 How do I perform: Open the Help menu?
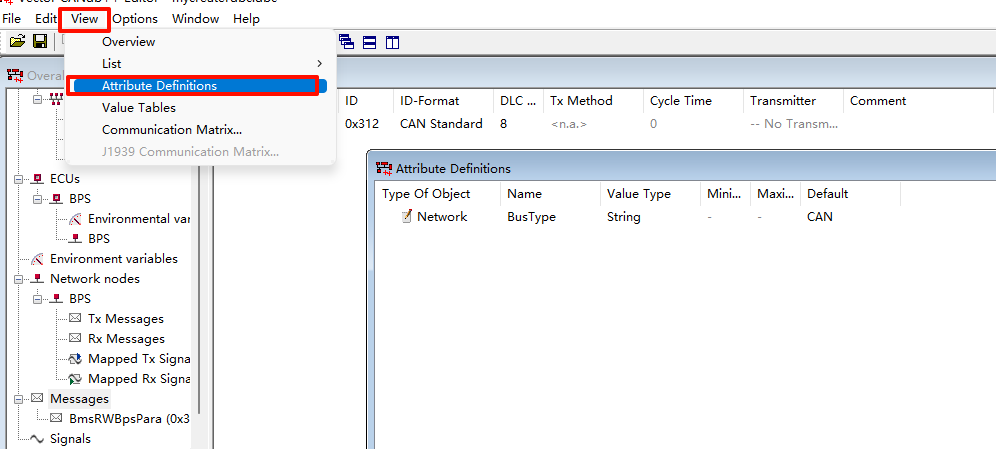246,18
